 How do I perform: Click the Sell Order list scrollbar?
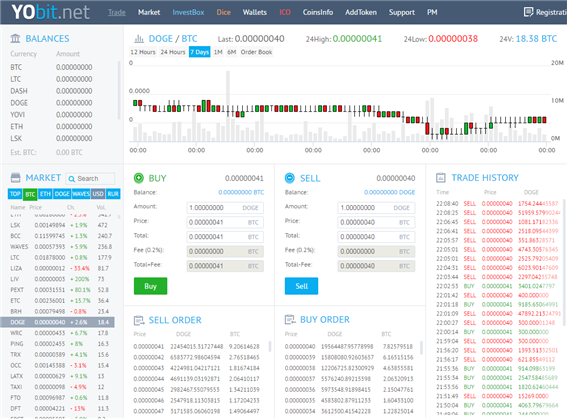coord(270,346)
